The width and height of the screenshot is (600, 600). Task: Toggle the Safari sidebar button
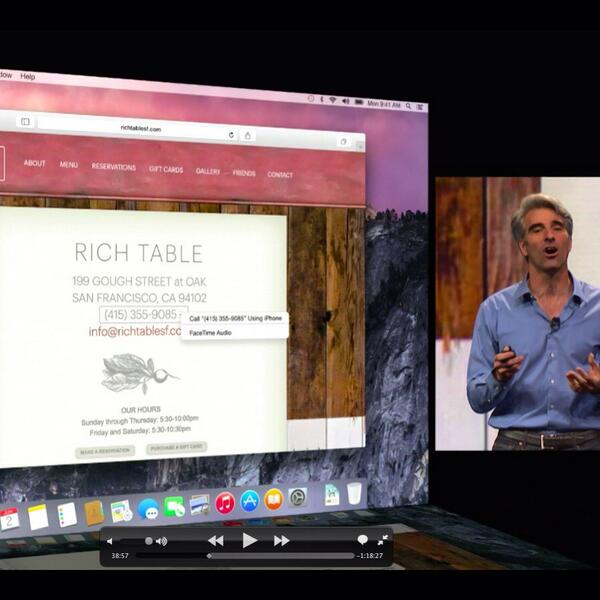(x=25, y=122)
